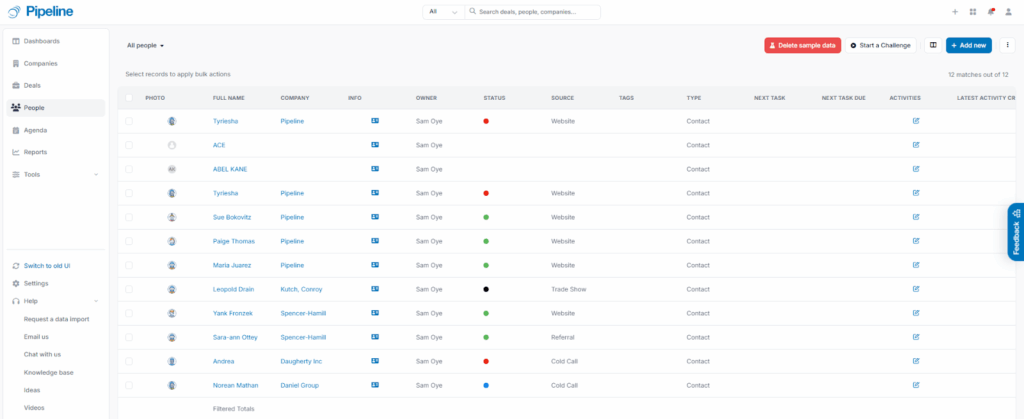Open the notifications bell icon

click(990, 12)
